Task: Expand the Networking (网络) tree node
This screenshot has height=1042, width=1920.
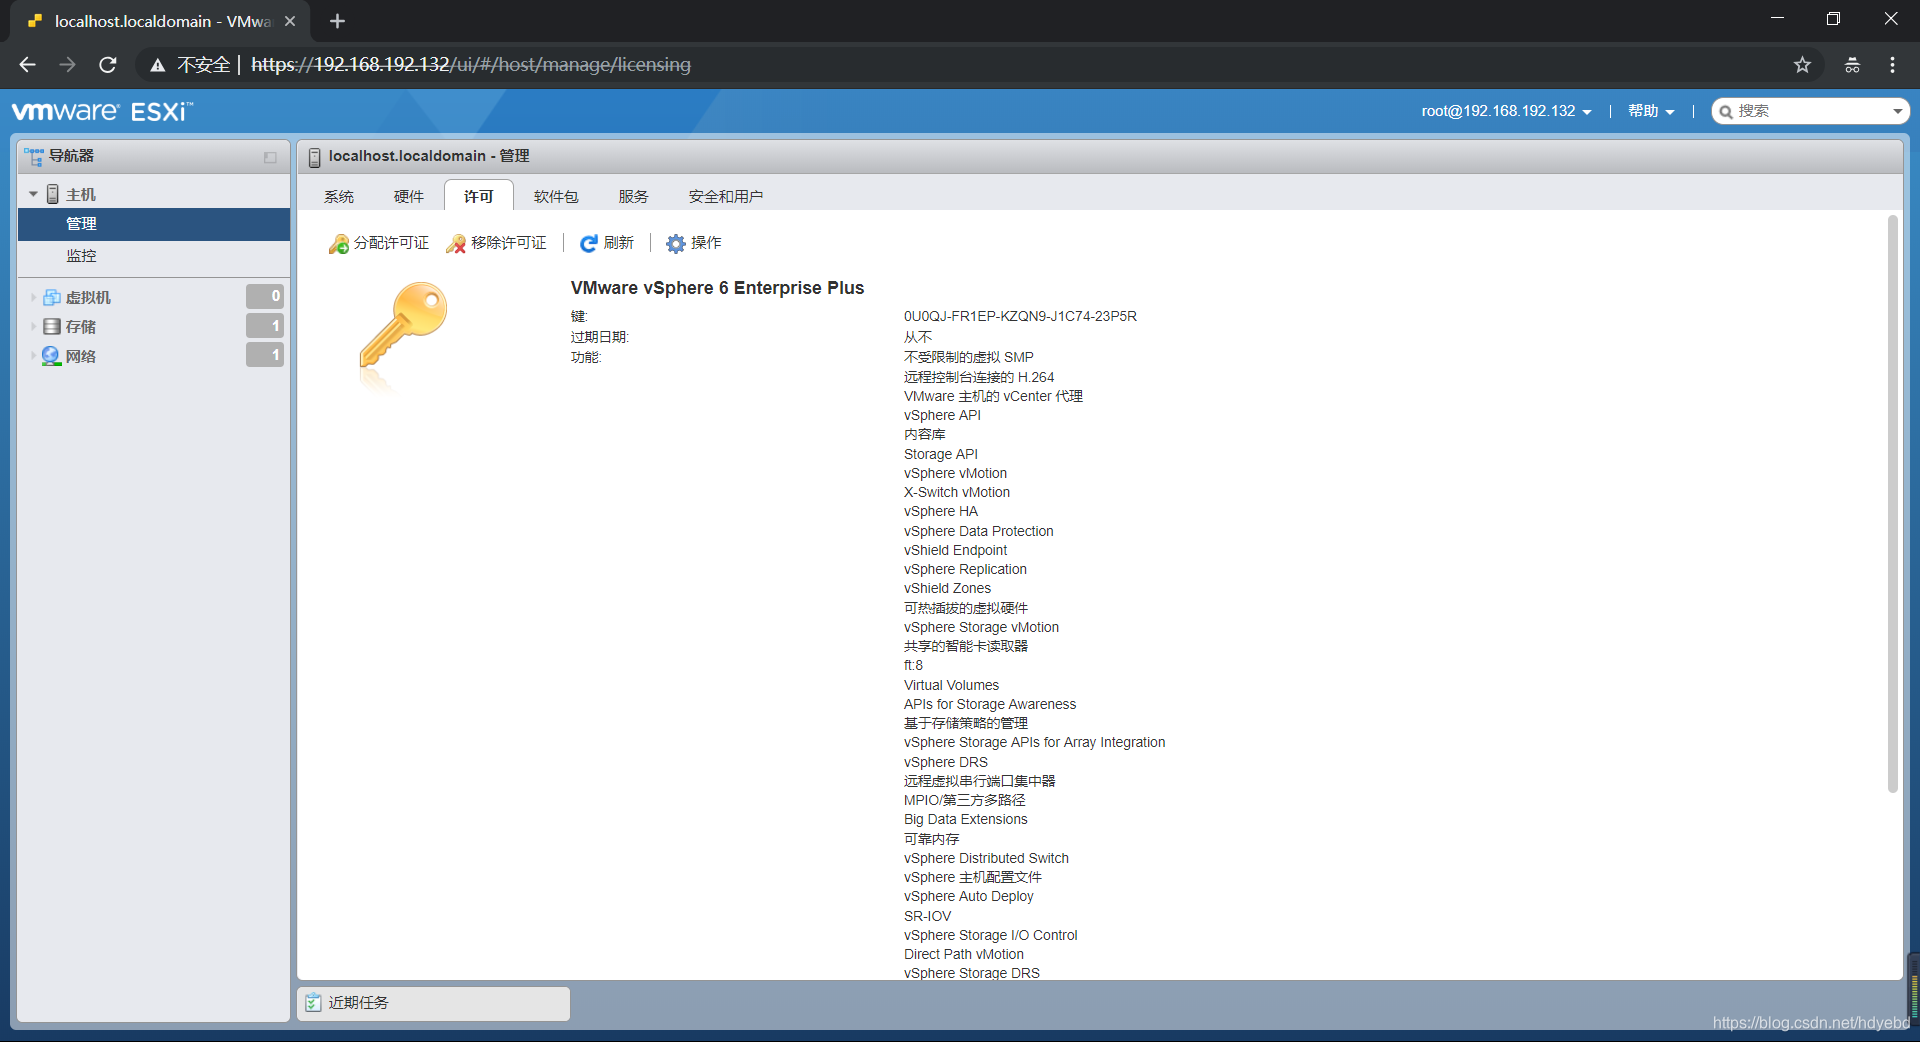Action: [x=33, y=356]
